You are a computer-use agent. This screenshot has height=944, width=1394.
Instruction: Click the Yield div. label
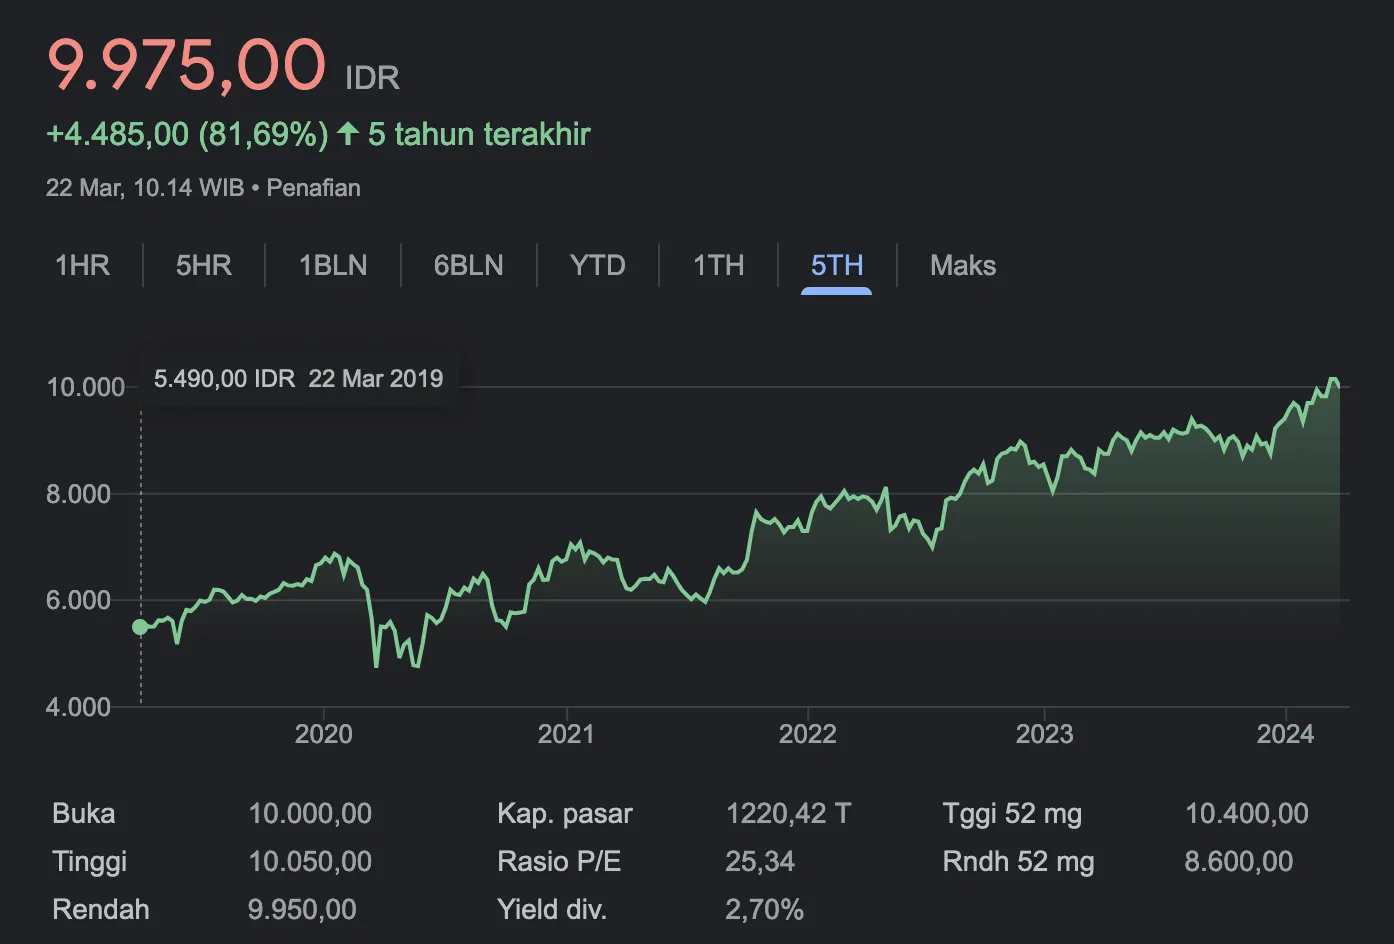click(552, 910)
